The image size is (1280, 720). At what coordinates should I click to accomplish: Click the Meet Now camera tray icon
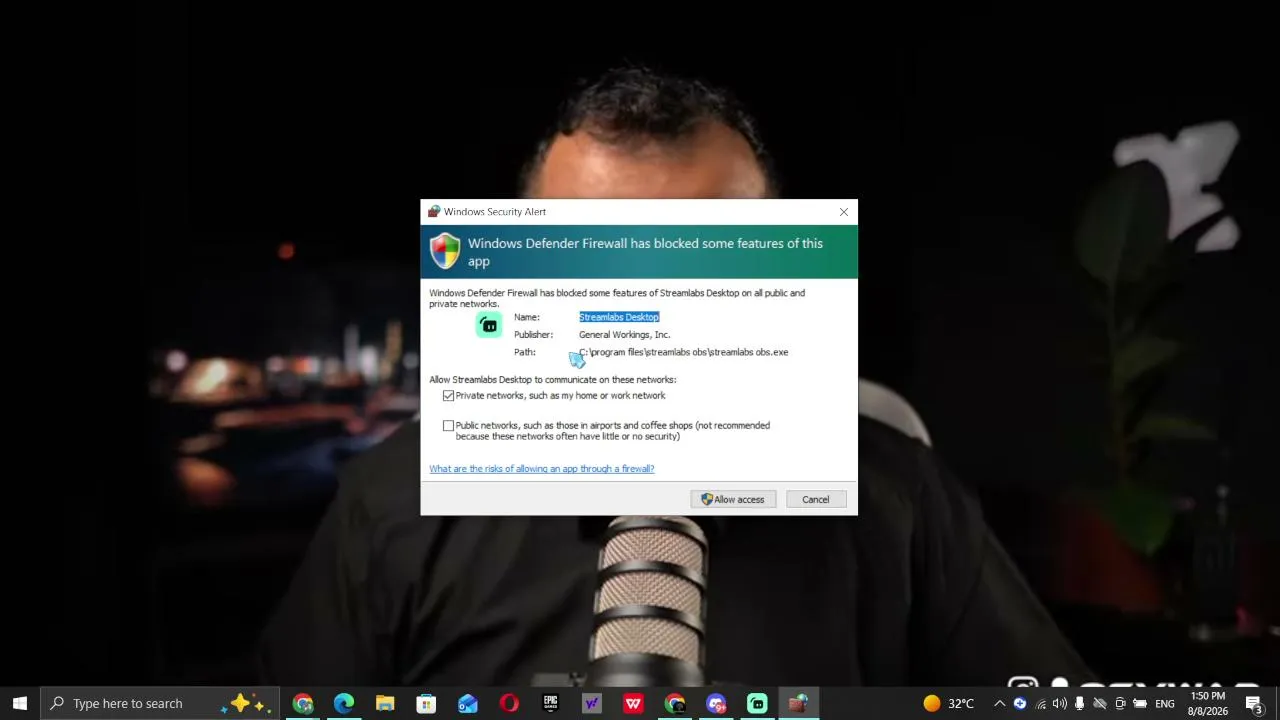coord(1120,703)
